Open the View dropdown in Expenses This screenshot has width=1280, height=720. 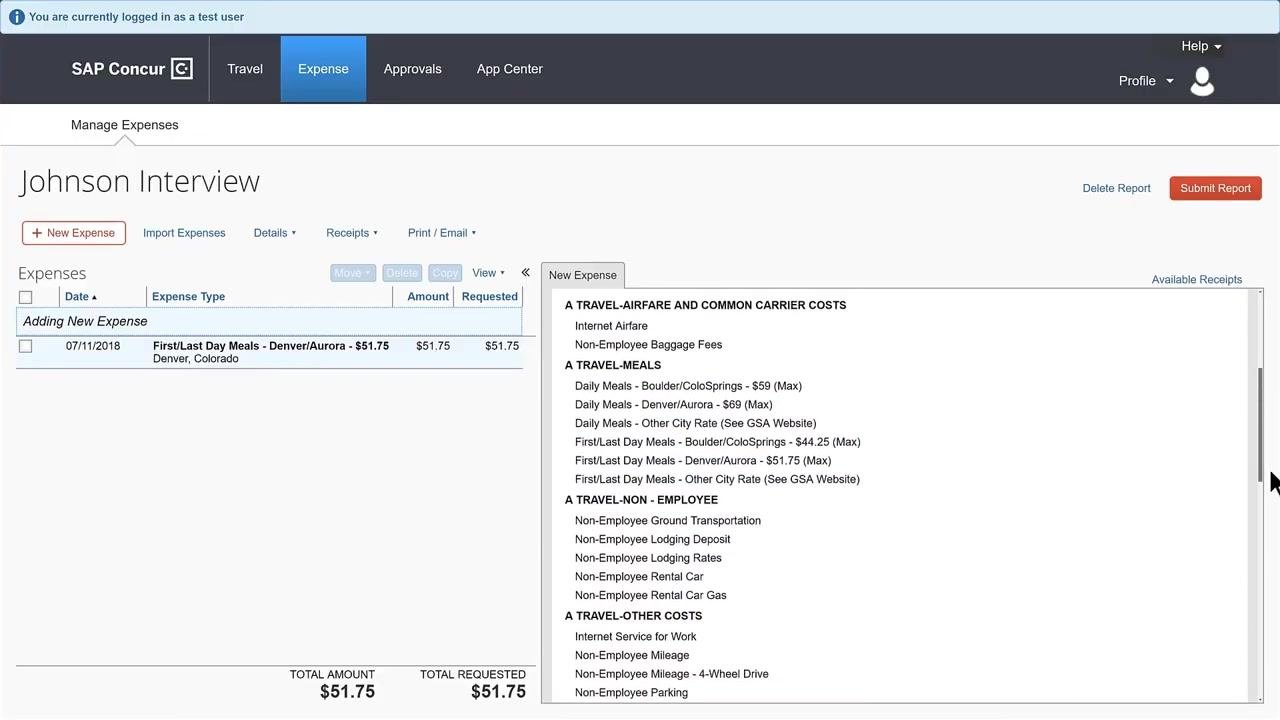pos(488,273)
